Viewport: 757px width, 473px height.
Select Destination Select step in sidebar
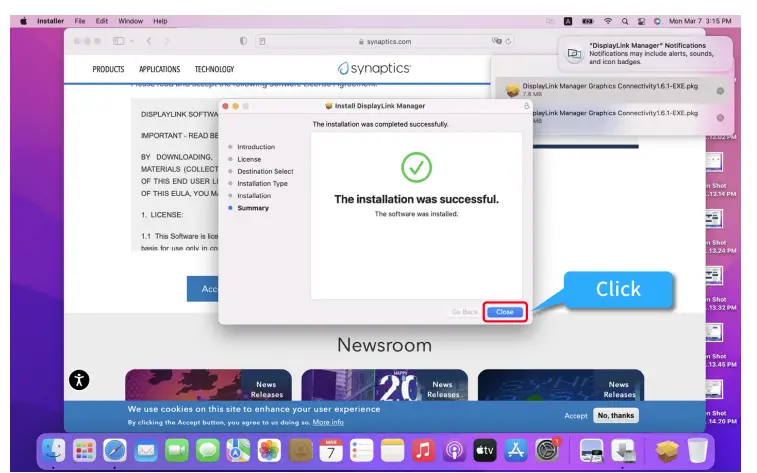[x=265, y=171]
